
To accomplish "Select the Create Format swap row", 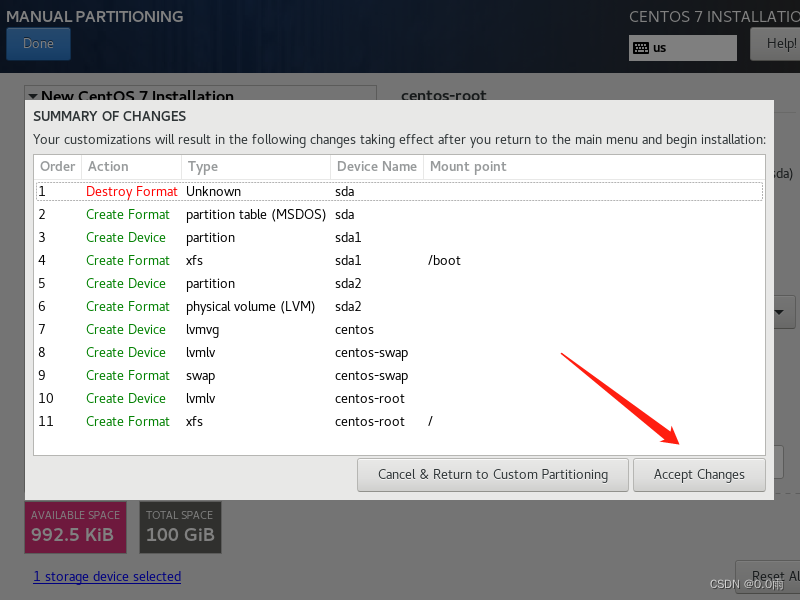I will [x=399, y=375].
